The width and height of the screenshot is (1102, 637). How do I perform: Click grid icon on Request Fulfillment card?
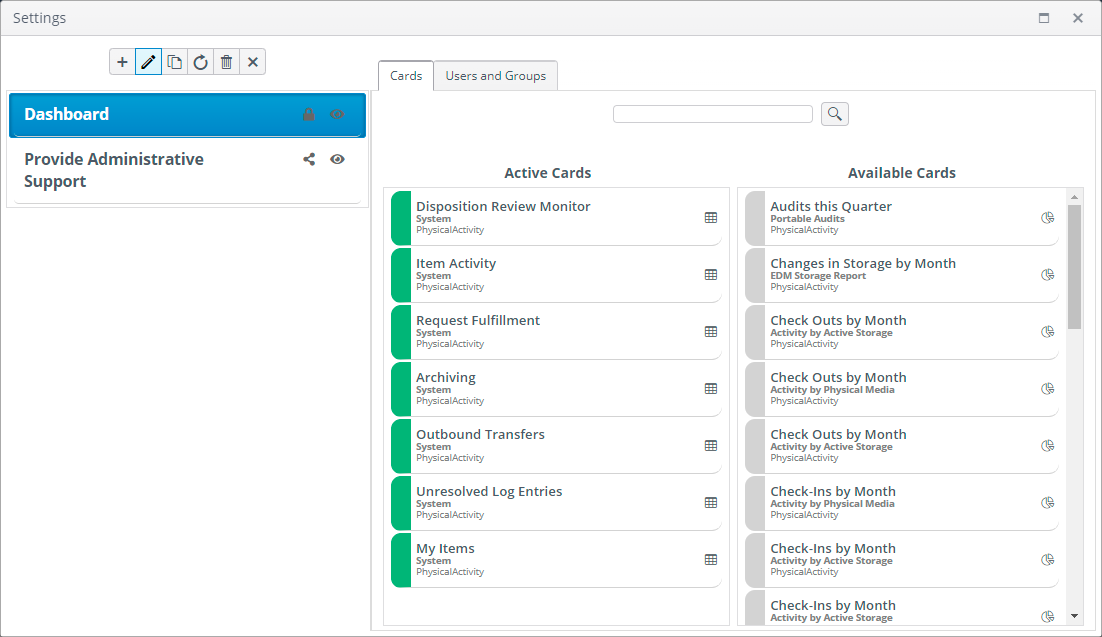(x=711, y=332)
